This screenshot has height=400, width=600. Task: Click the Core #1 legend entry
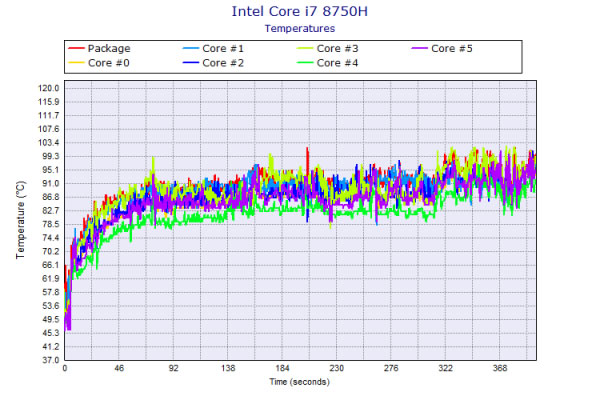213,49
